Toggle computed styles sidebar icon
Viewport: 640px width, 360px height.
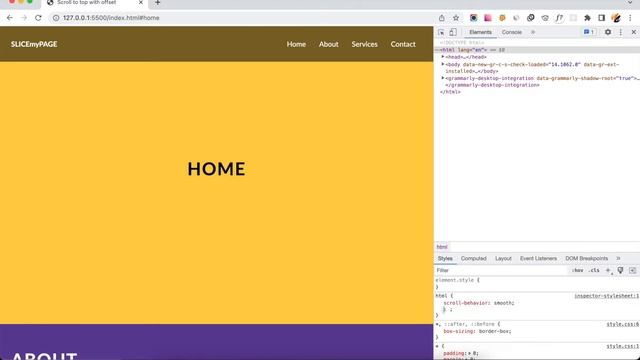pyautogui.click(x=633, y=270)
